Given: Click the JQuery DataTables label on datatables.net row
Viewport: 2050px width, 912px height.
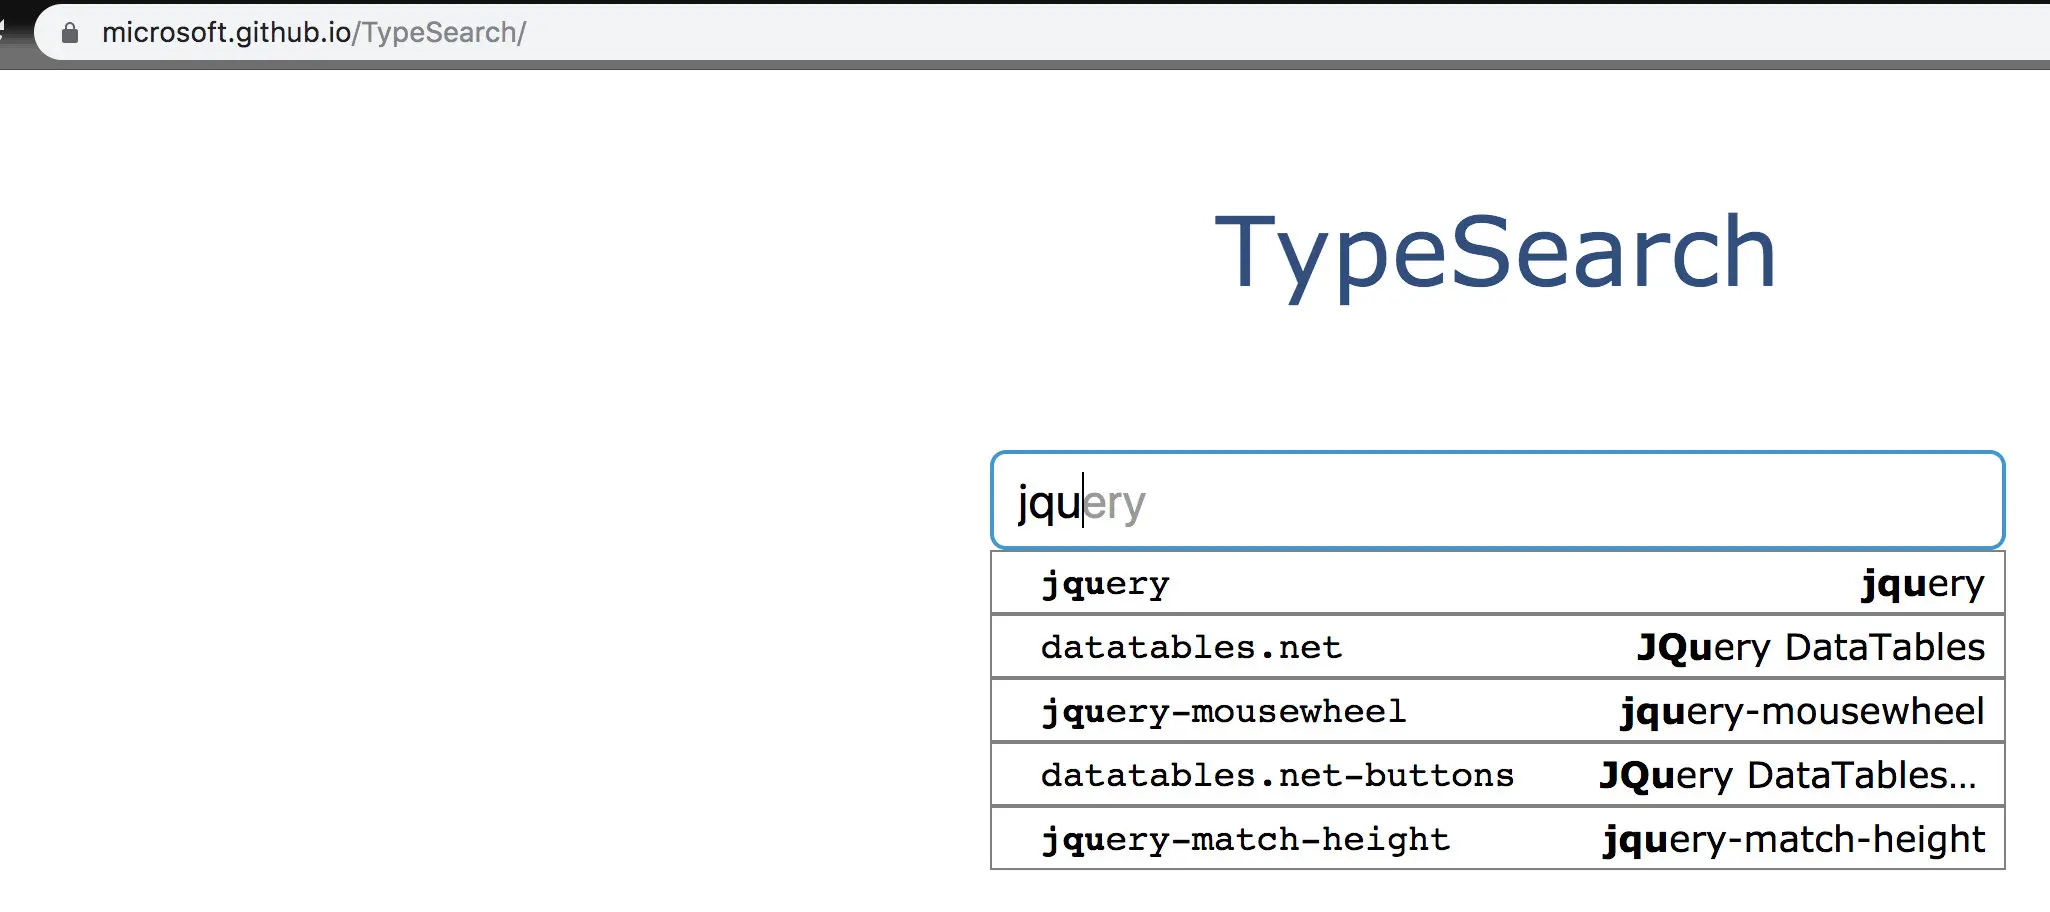Looking at the screenshot, I should pos(1810,646).
